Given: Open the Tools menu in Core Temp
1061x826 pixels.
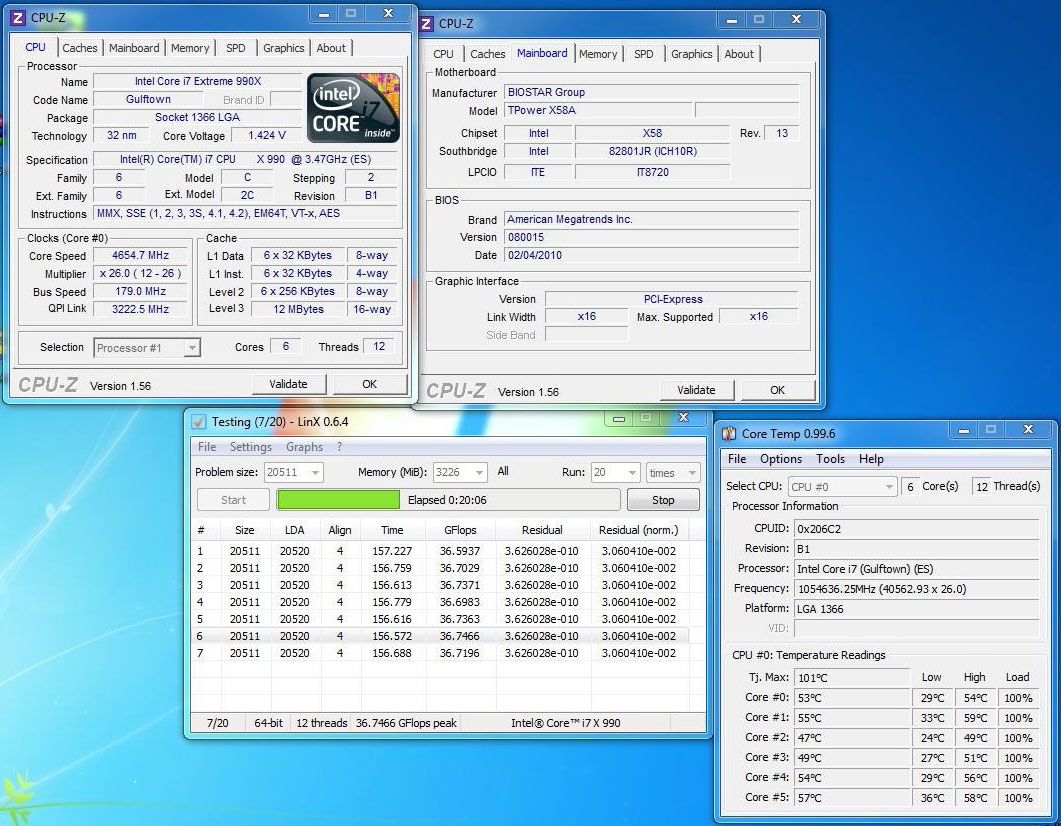Looking at the screenshot, I should coord(830,459).
